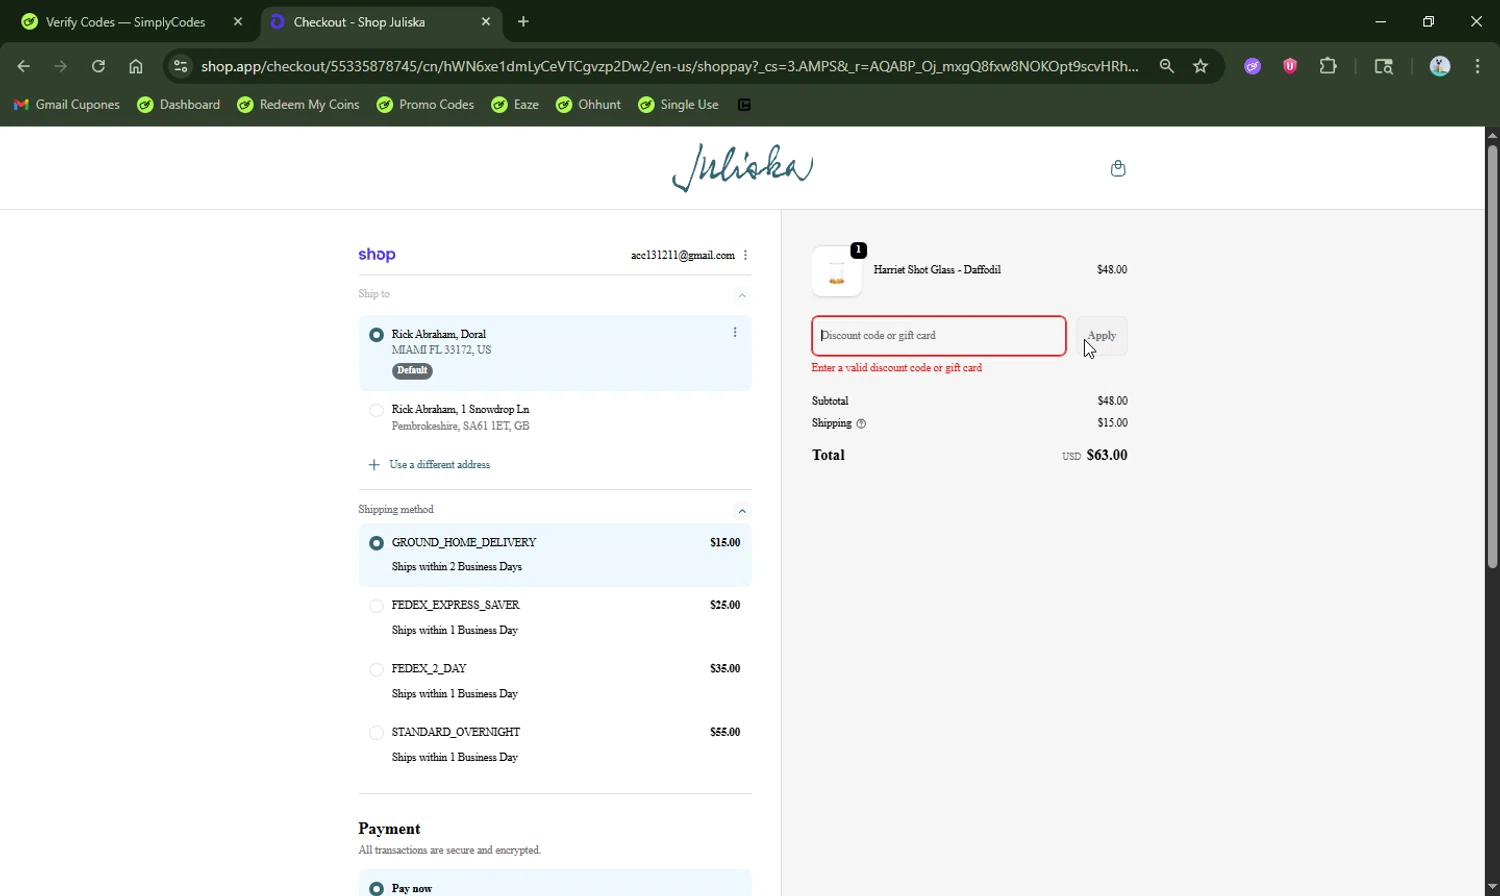This screenshot has width=1500, height=896.
Task: Open the zoom magnifier icon in address bar
Action: [x=1167, y=66]
